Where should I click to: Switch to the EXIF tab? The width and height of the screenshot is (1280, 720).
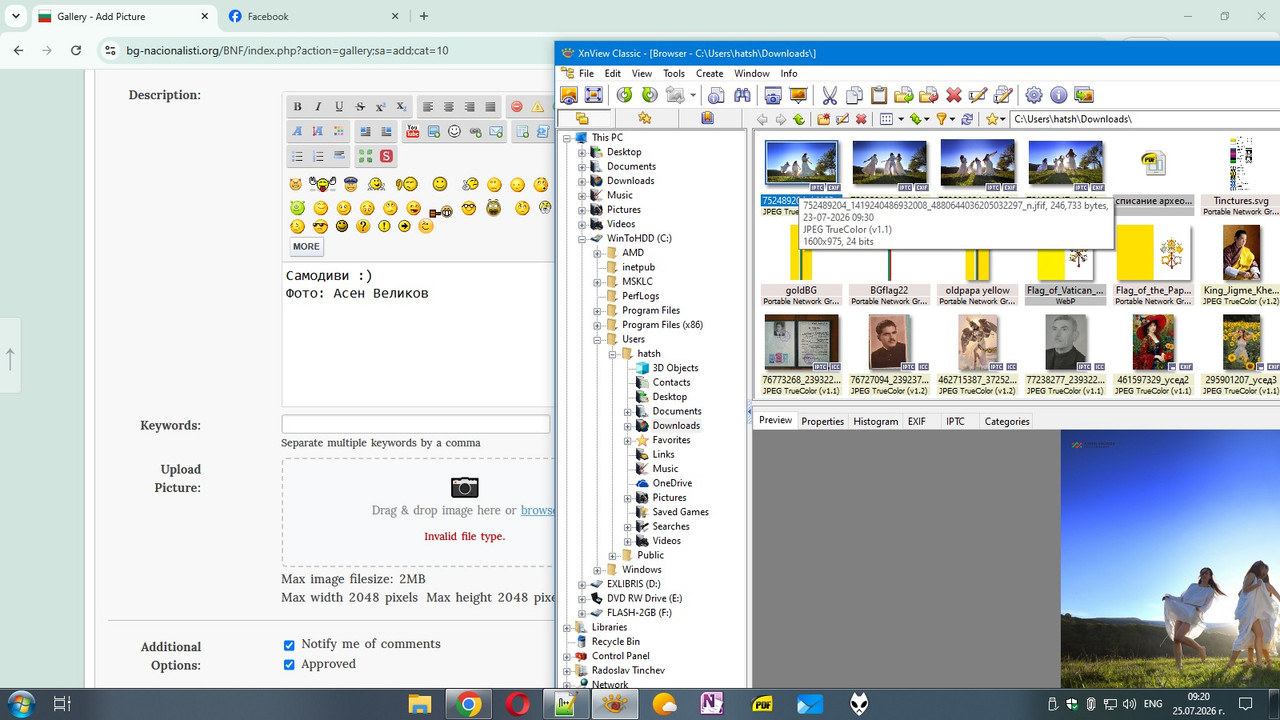click(916, 421)
